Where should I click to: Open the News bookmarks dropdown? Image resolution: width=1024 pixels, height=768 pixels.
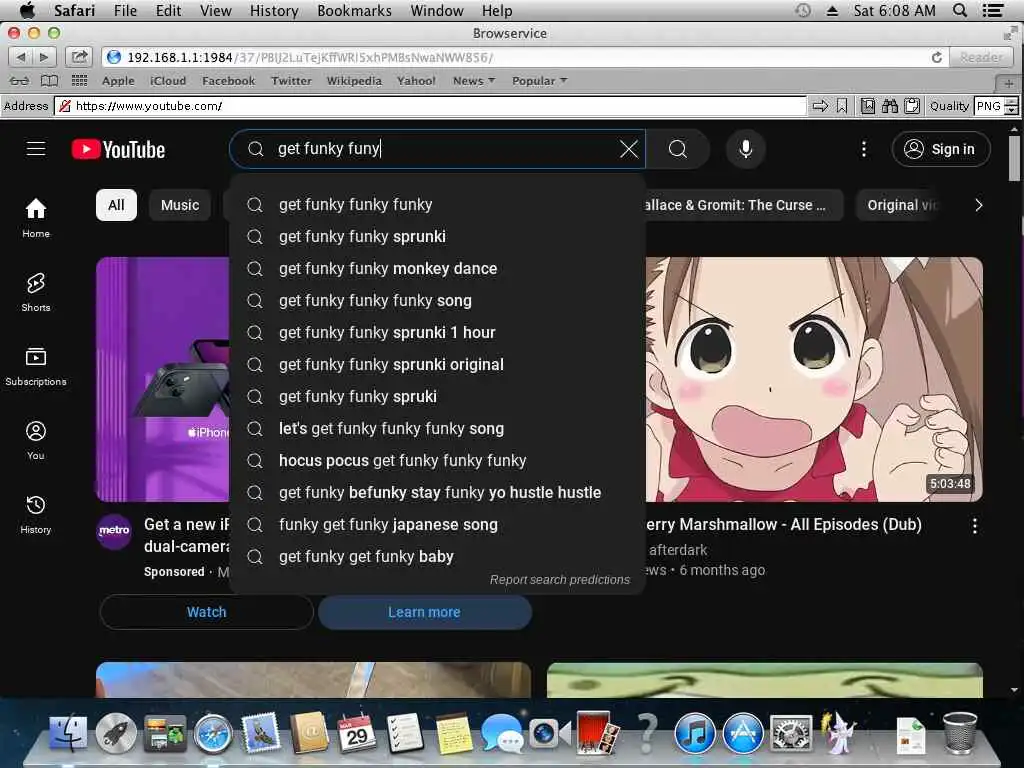[473, 81]
